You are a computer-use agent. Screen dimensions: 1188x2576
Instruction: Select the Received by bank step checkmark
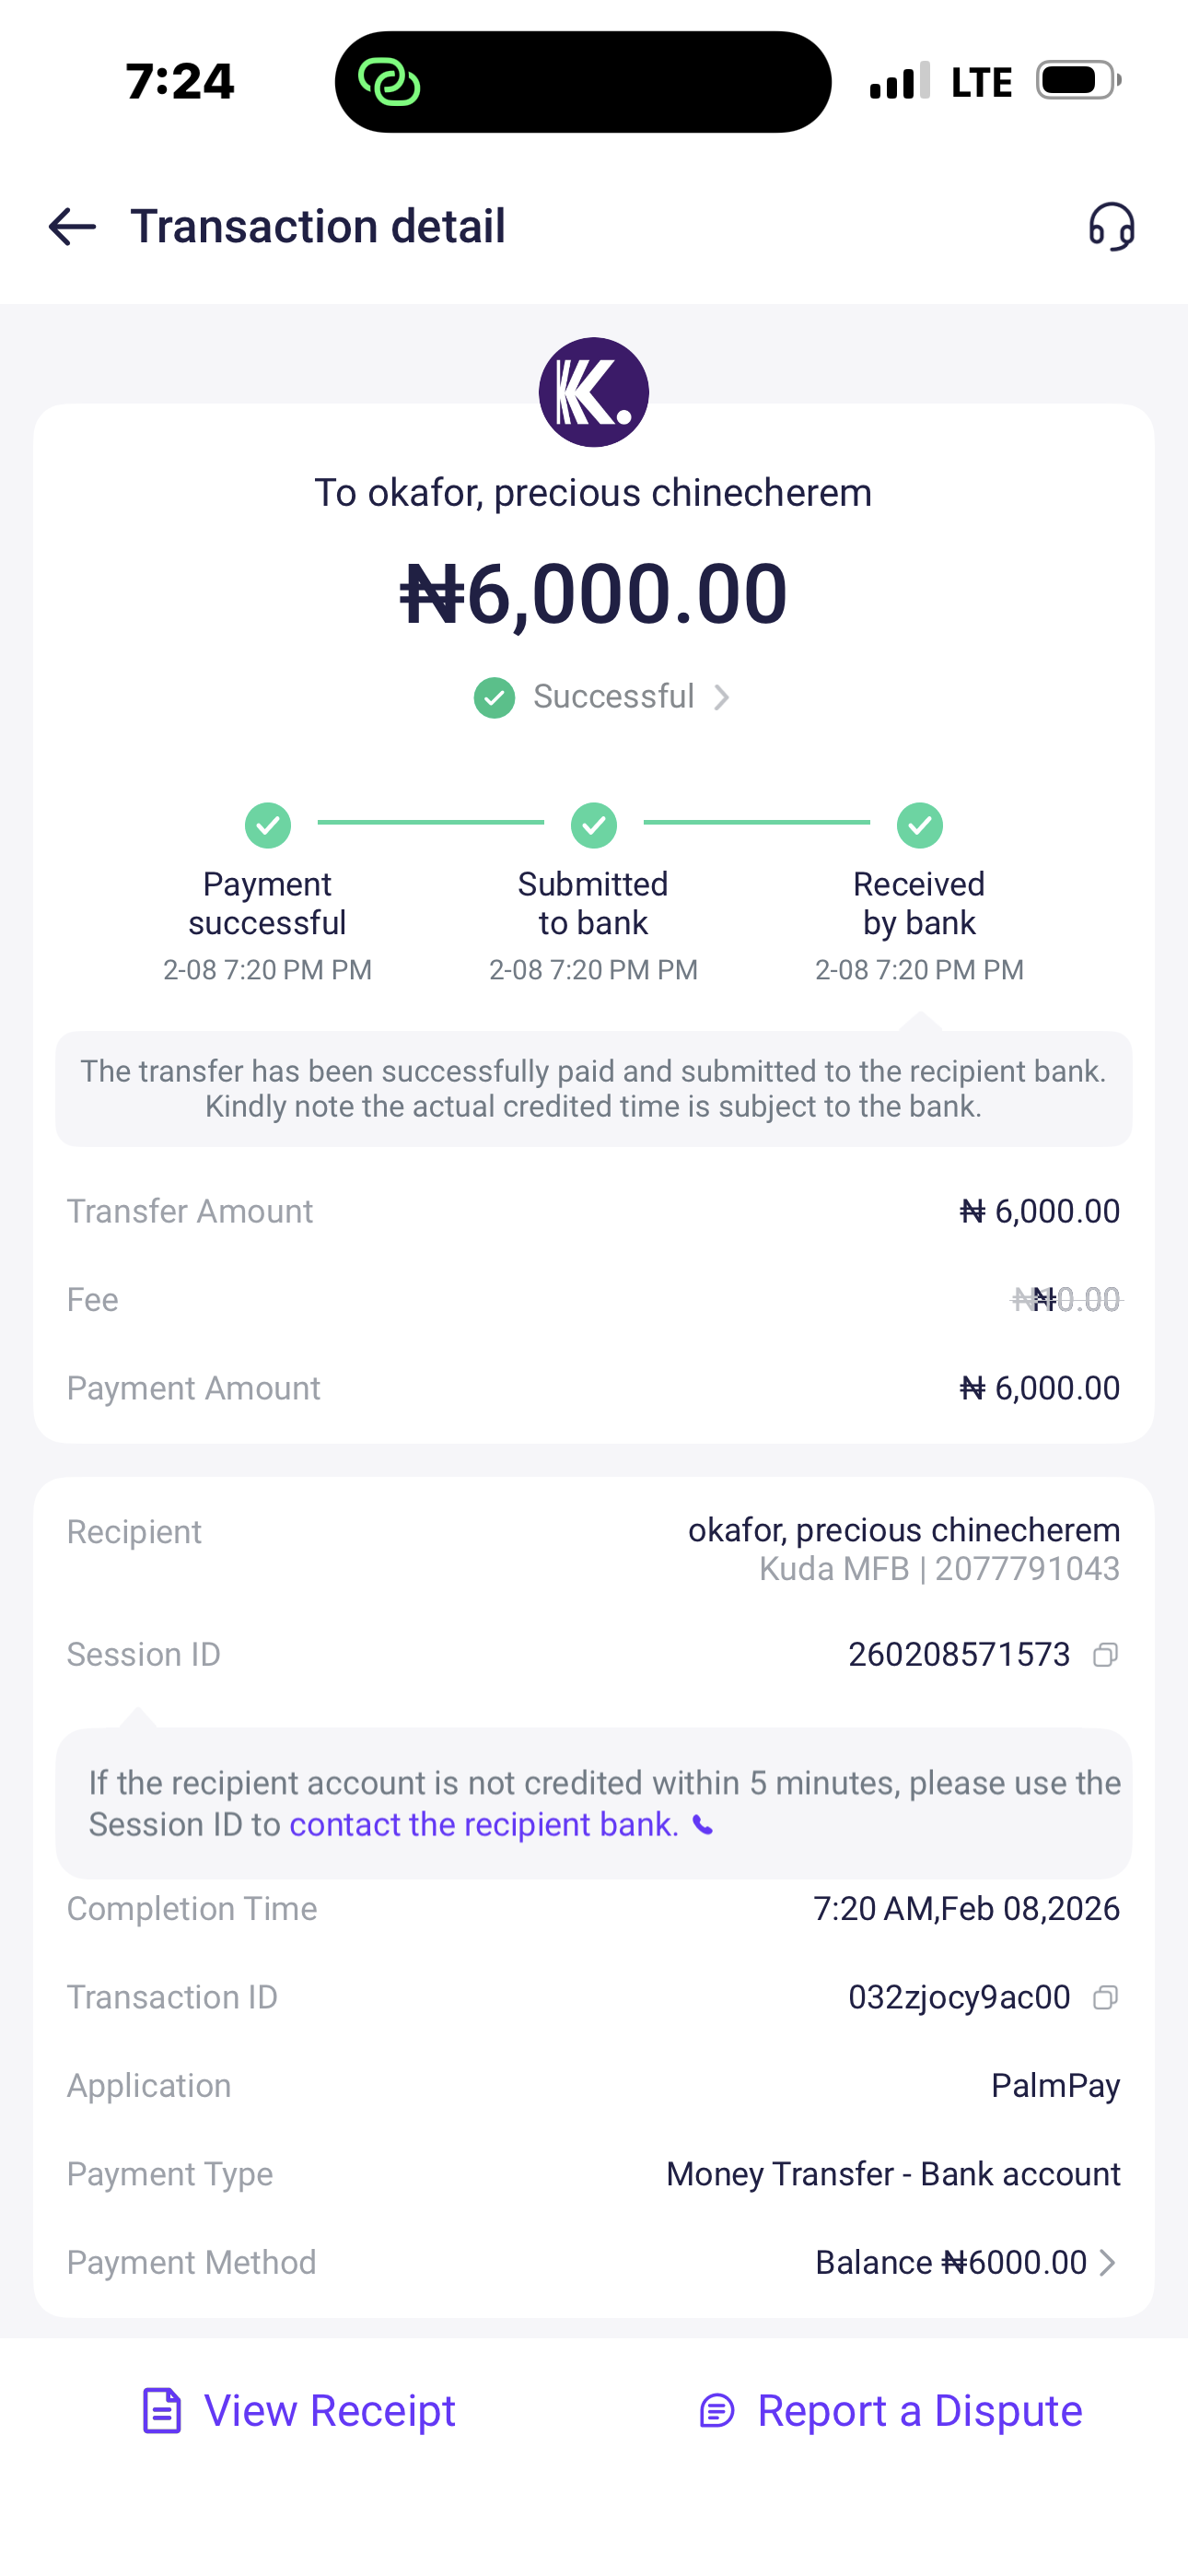tap(919, 825)
